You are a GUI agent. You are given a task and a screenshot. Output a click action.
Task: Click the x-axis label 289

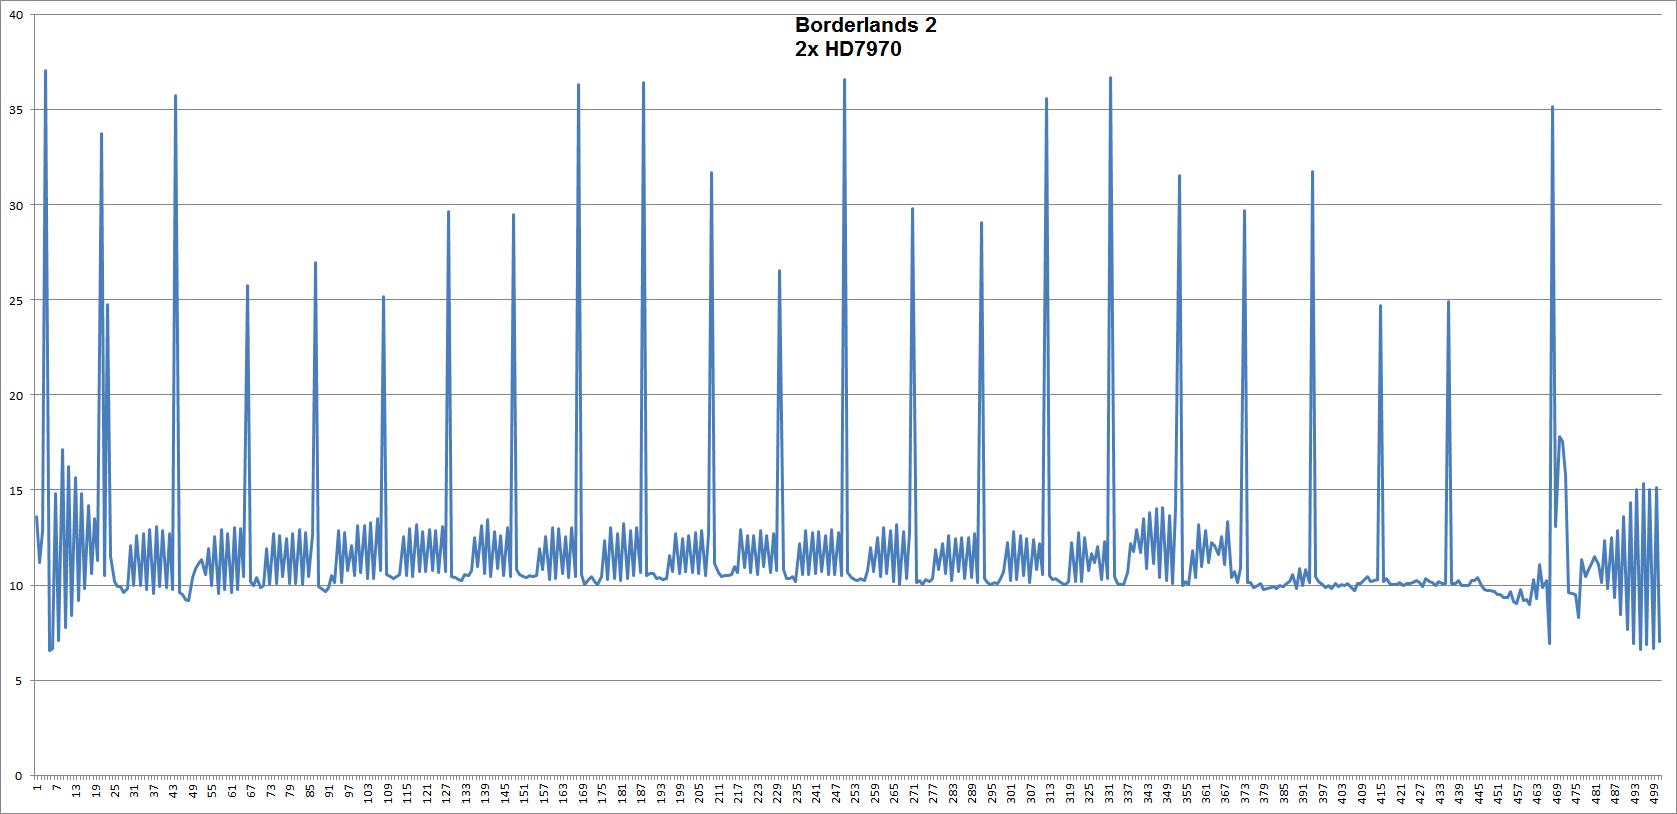(972, 793)
